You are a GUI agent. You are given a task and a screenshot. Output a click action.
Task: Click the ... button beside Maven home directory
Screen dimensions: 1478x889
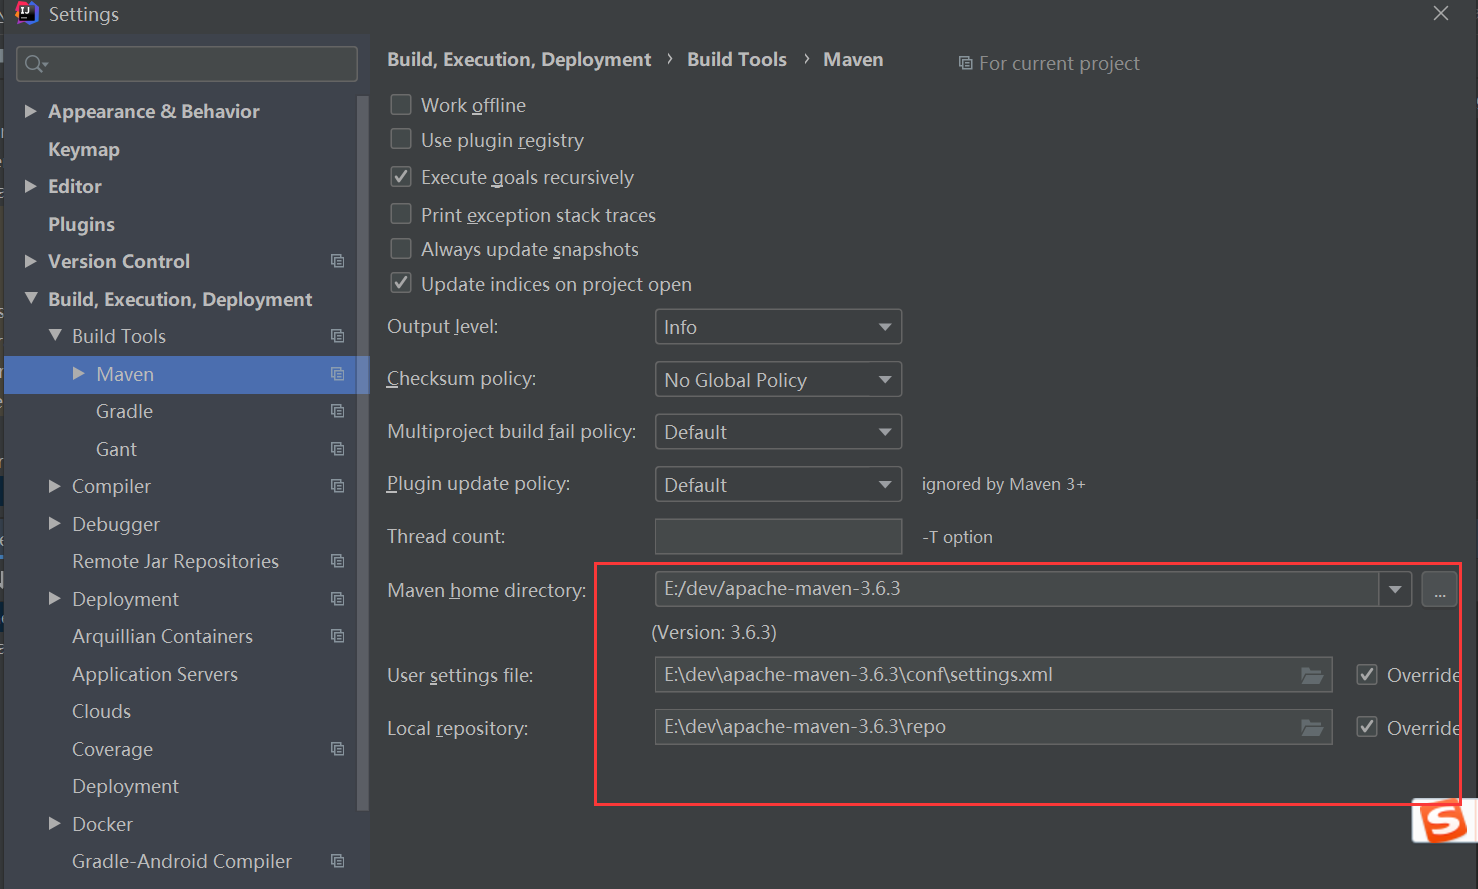[x=1439, y=589]
